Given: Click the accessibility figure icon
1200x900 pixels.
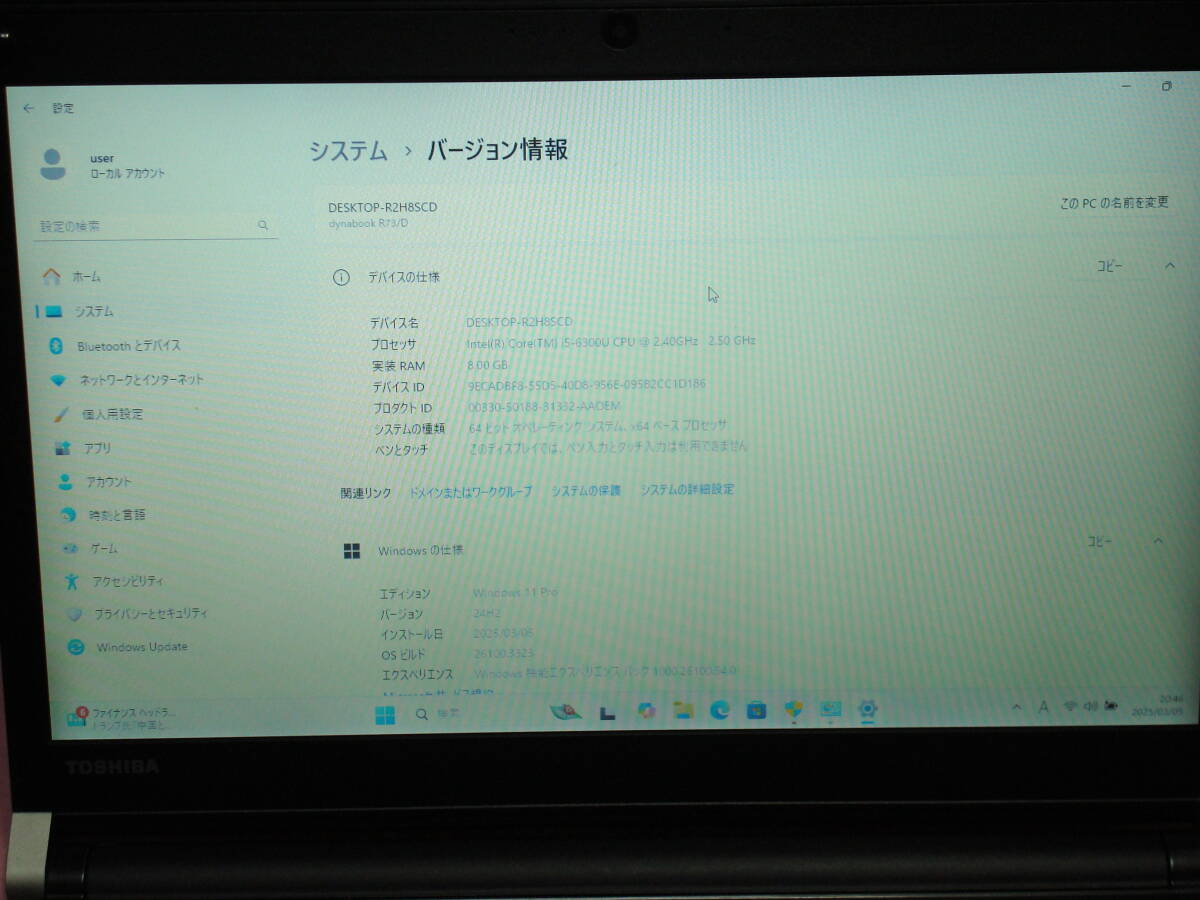Looking at the screenshot, I should [x=71, y=581].
